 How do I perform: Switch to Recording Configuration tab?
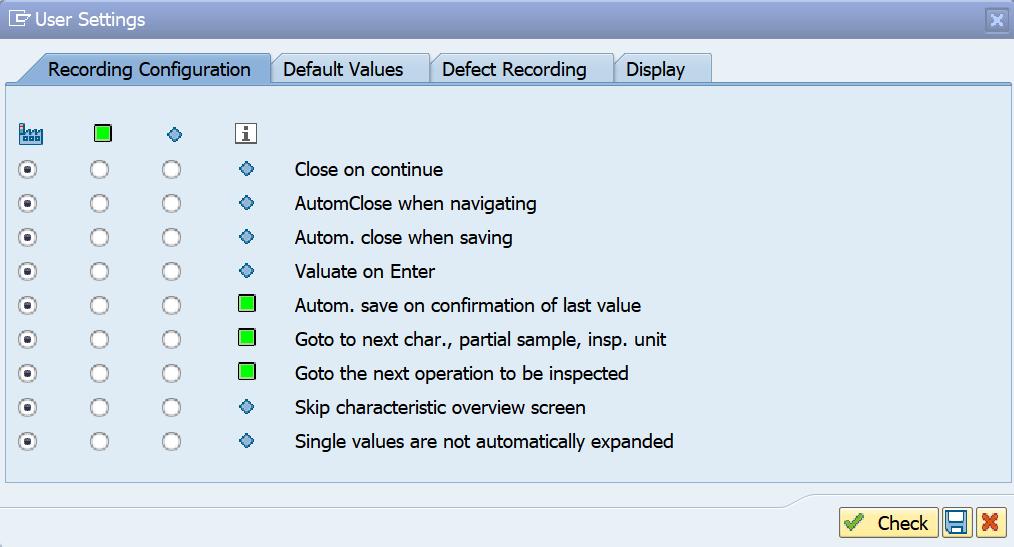pos(149,69)
